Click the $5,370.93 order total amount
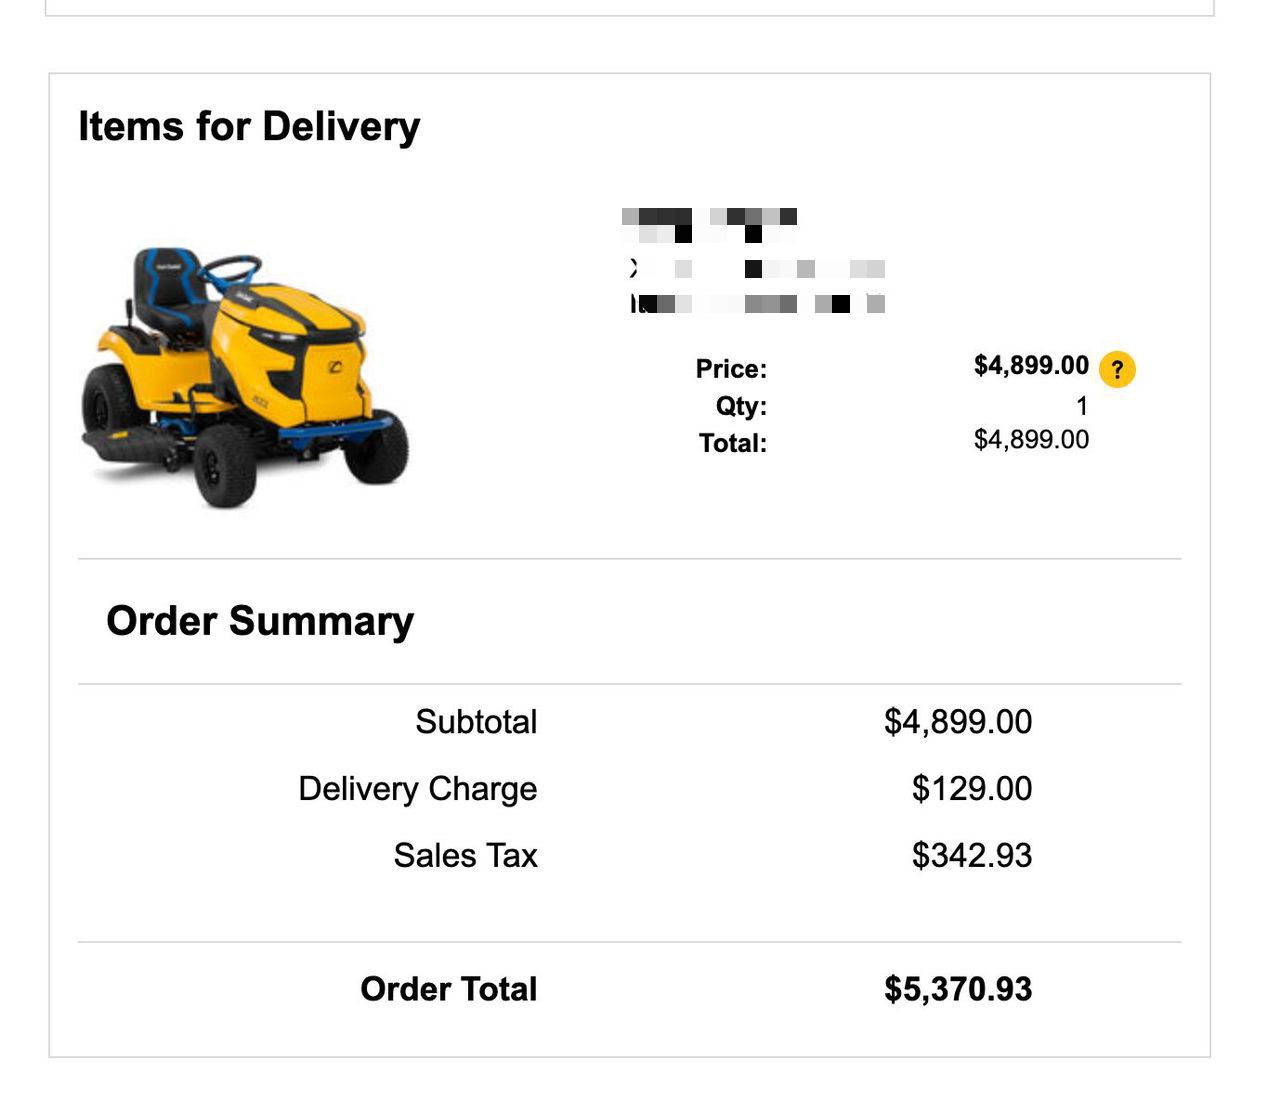1280x1110 pixels. [x=957, y=989]
